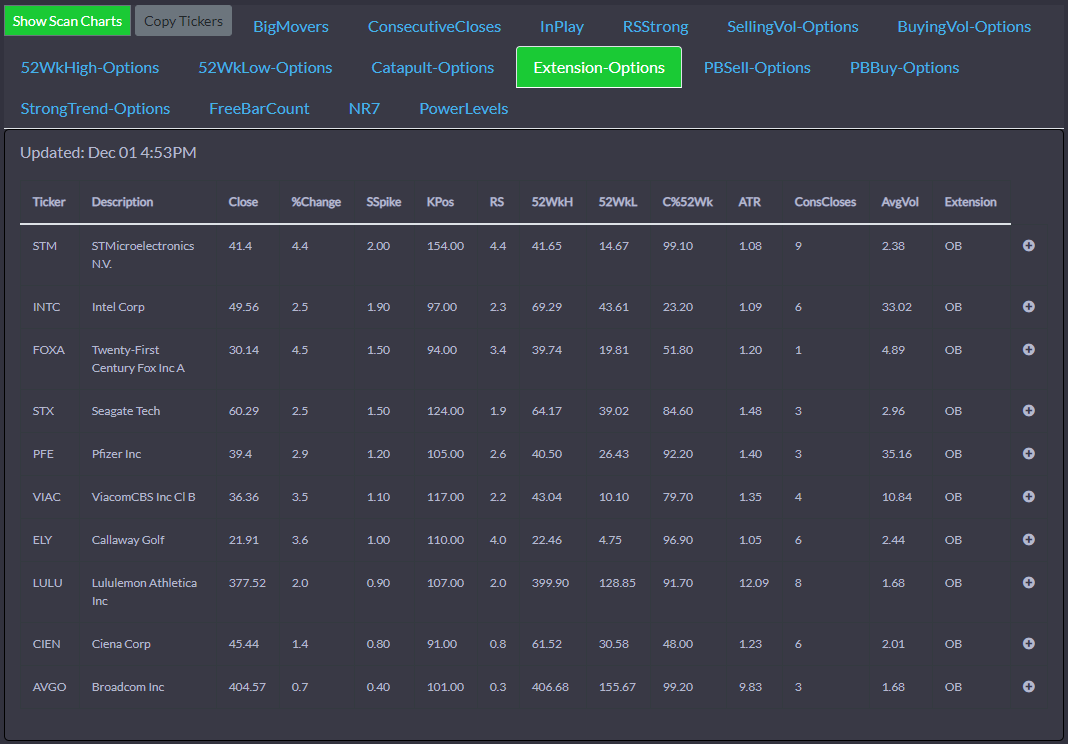The image size is (1068, 744).
Task: Expand the INTC row plus icon
Action: pyautogui.click(x=1029, y=307)
